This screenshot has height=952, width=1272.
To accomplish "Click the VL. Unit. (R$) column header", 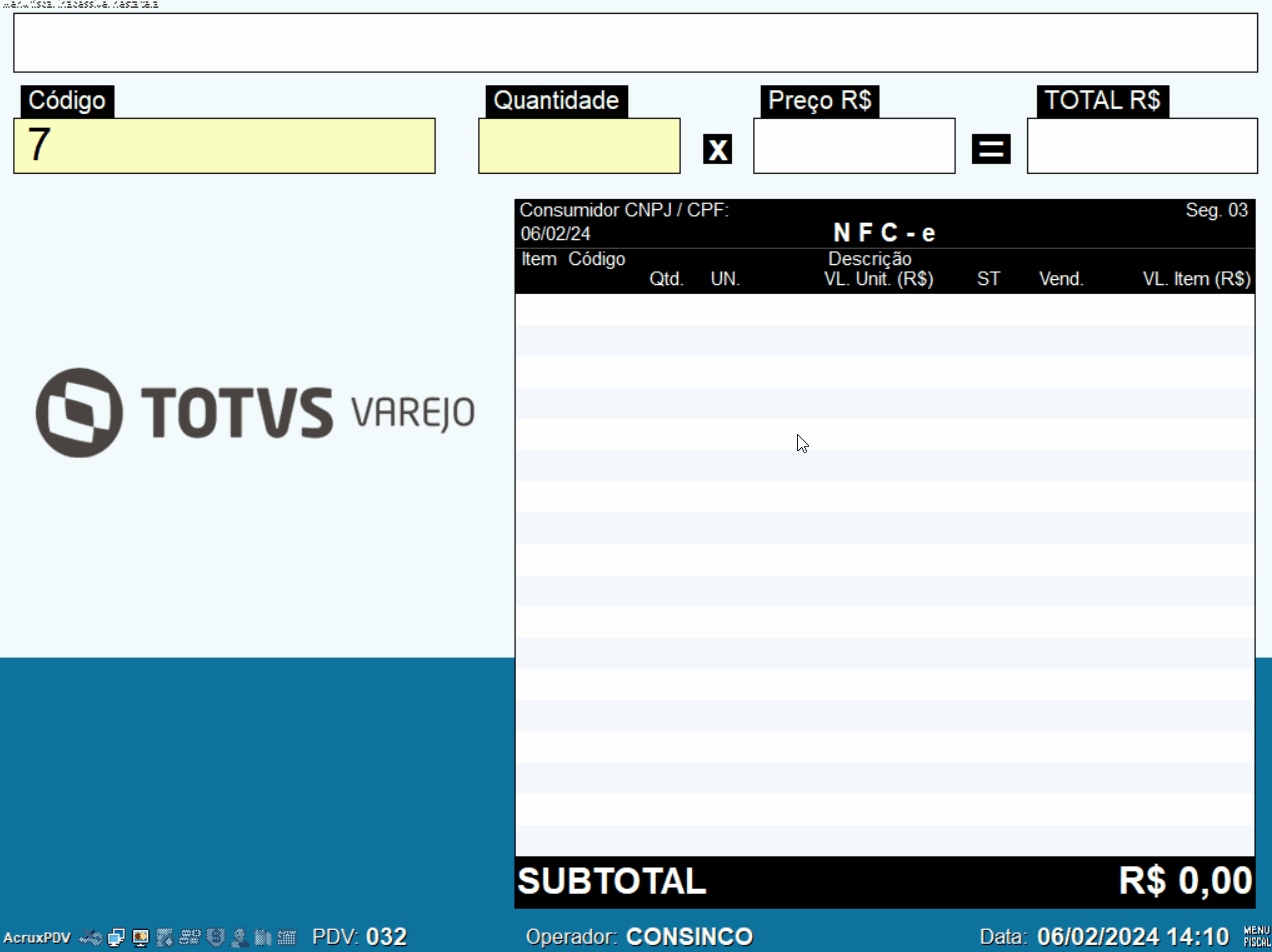I will click(879, 280).
